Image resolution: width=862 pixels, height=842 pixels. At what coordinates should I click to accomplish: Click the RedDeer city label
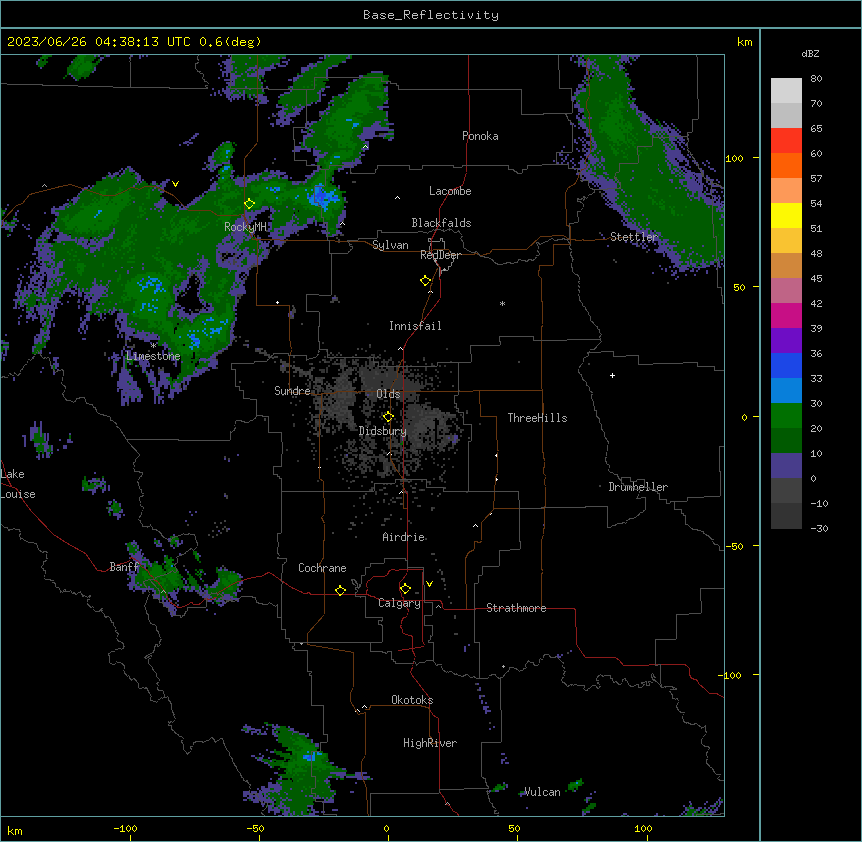440,255
